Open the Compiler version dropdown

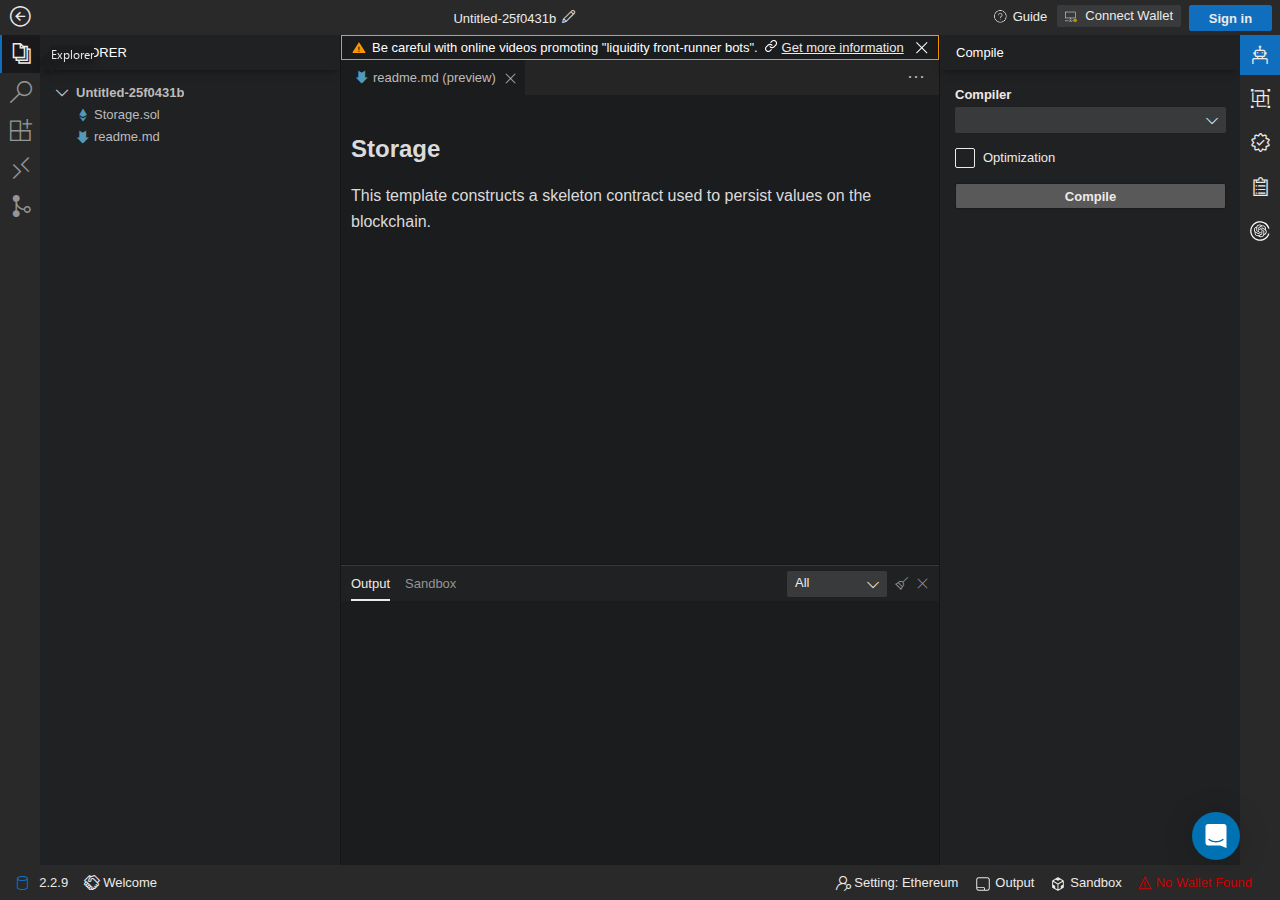point(1090,120)
